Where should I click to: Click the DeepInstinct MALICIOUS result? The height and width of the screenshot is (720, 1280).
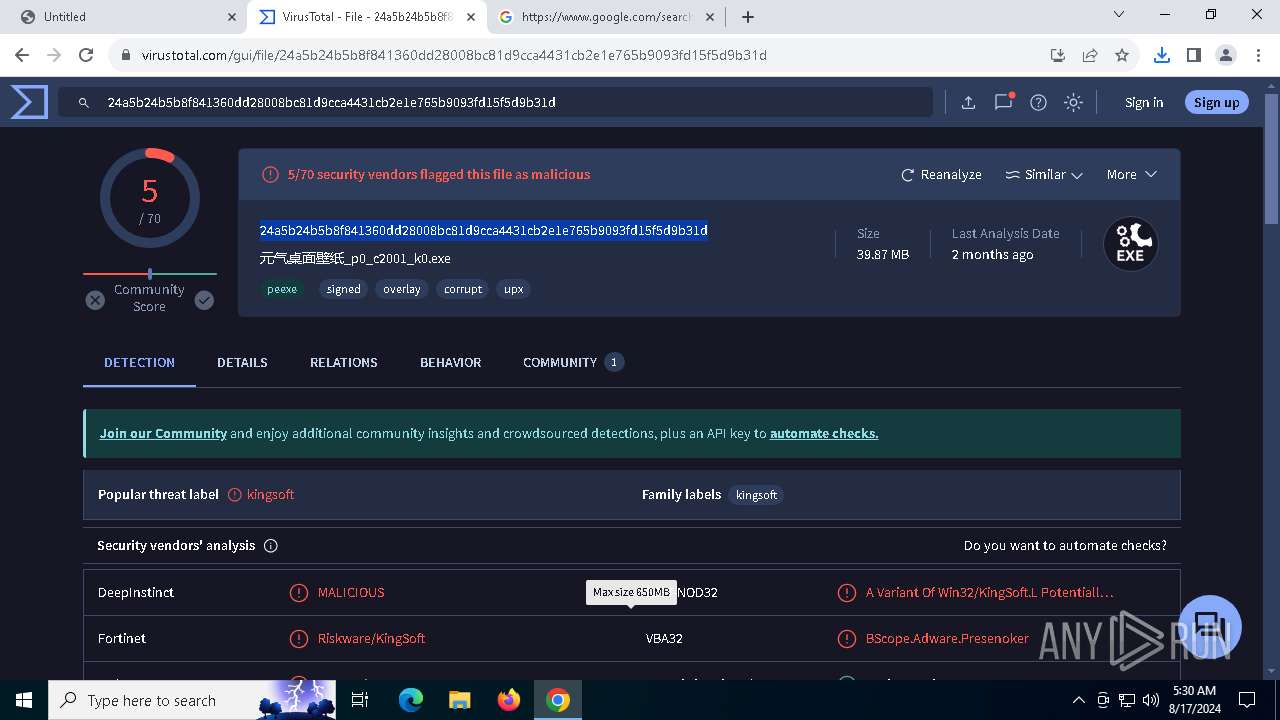coord(350,592)
